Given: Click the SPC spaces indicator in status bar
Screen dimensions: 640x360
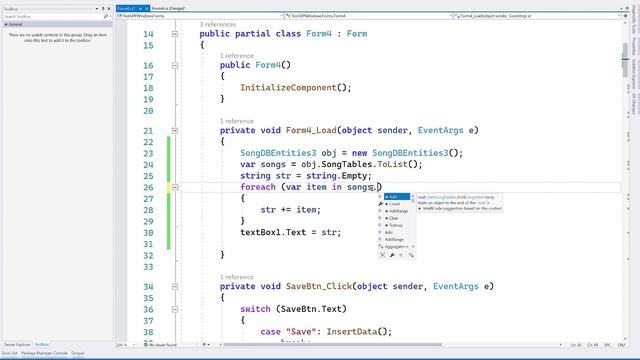Looking at the screenshot, I should (607, 345).
